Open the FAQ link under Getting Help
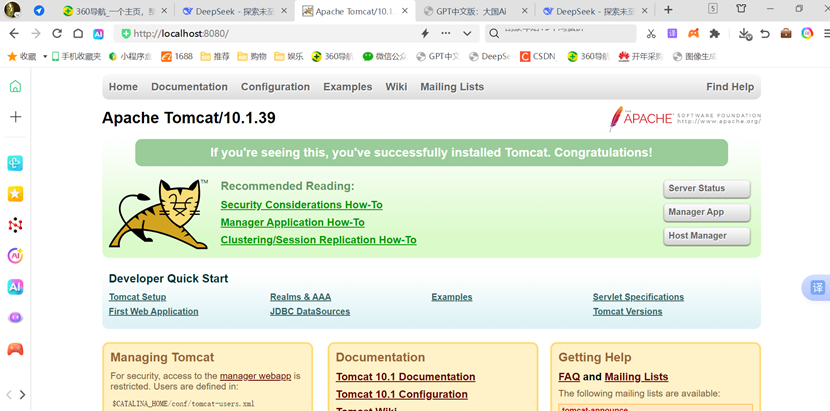The image size is (830, 411). tap(569, 377)
